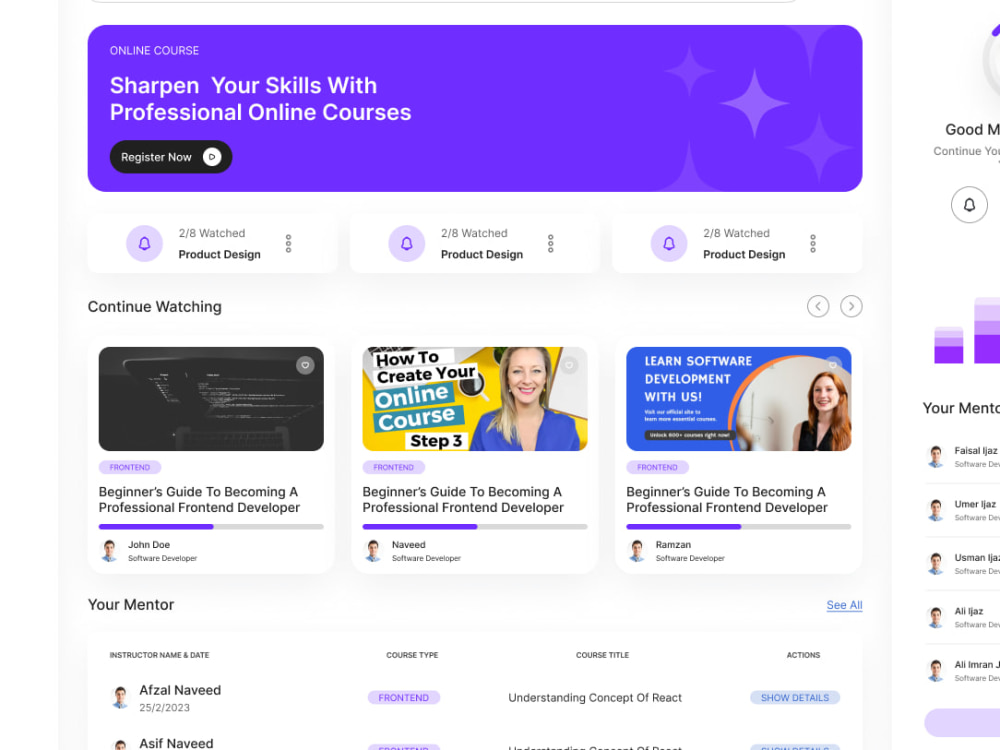Click Umer Ijaz's avatar in sidebar
The width and height of the screenshot is (1000, 750).
coord(936,510)
